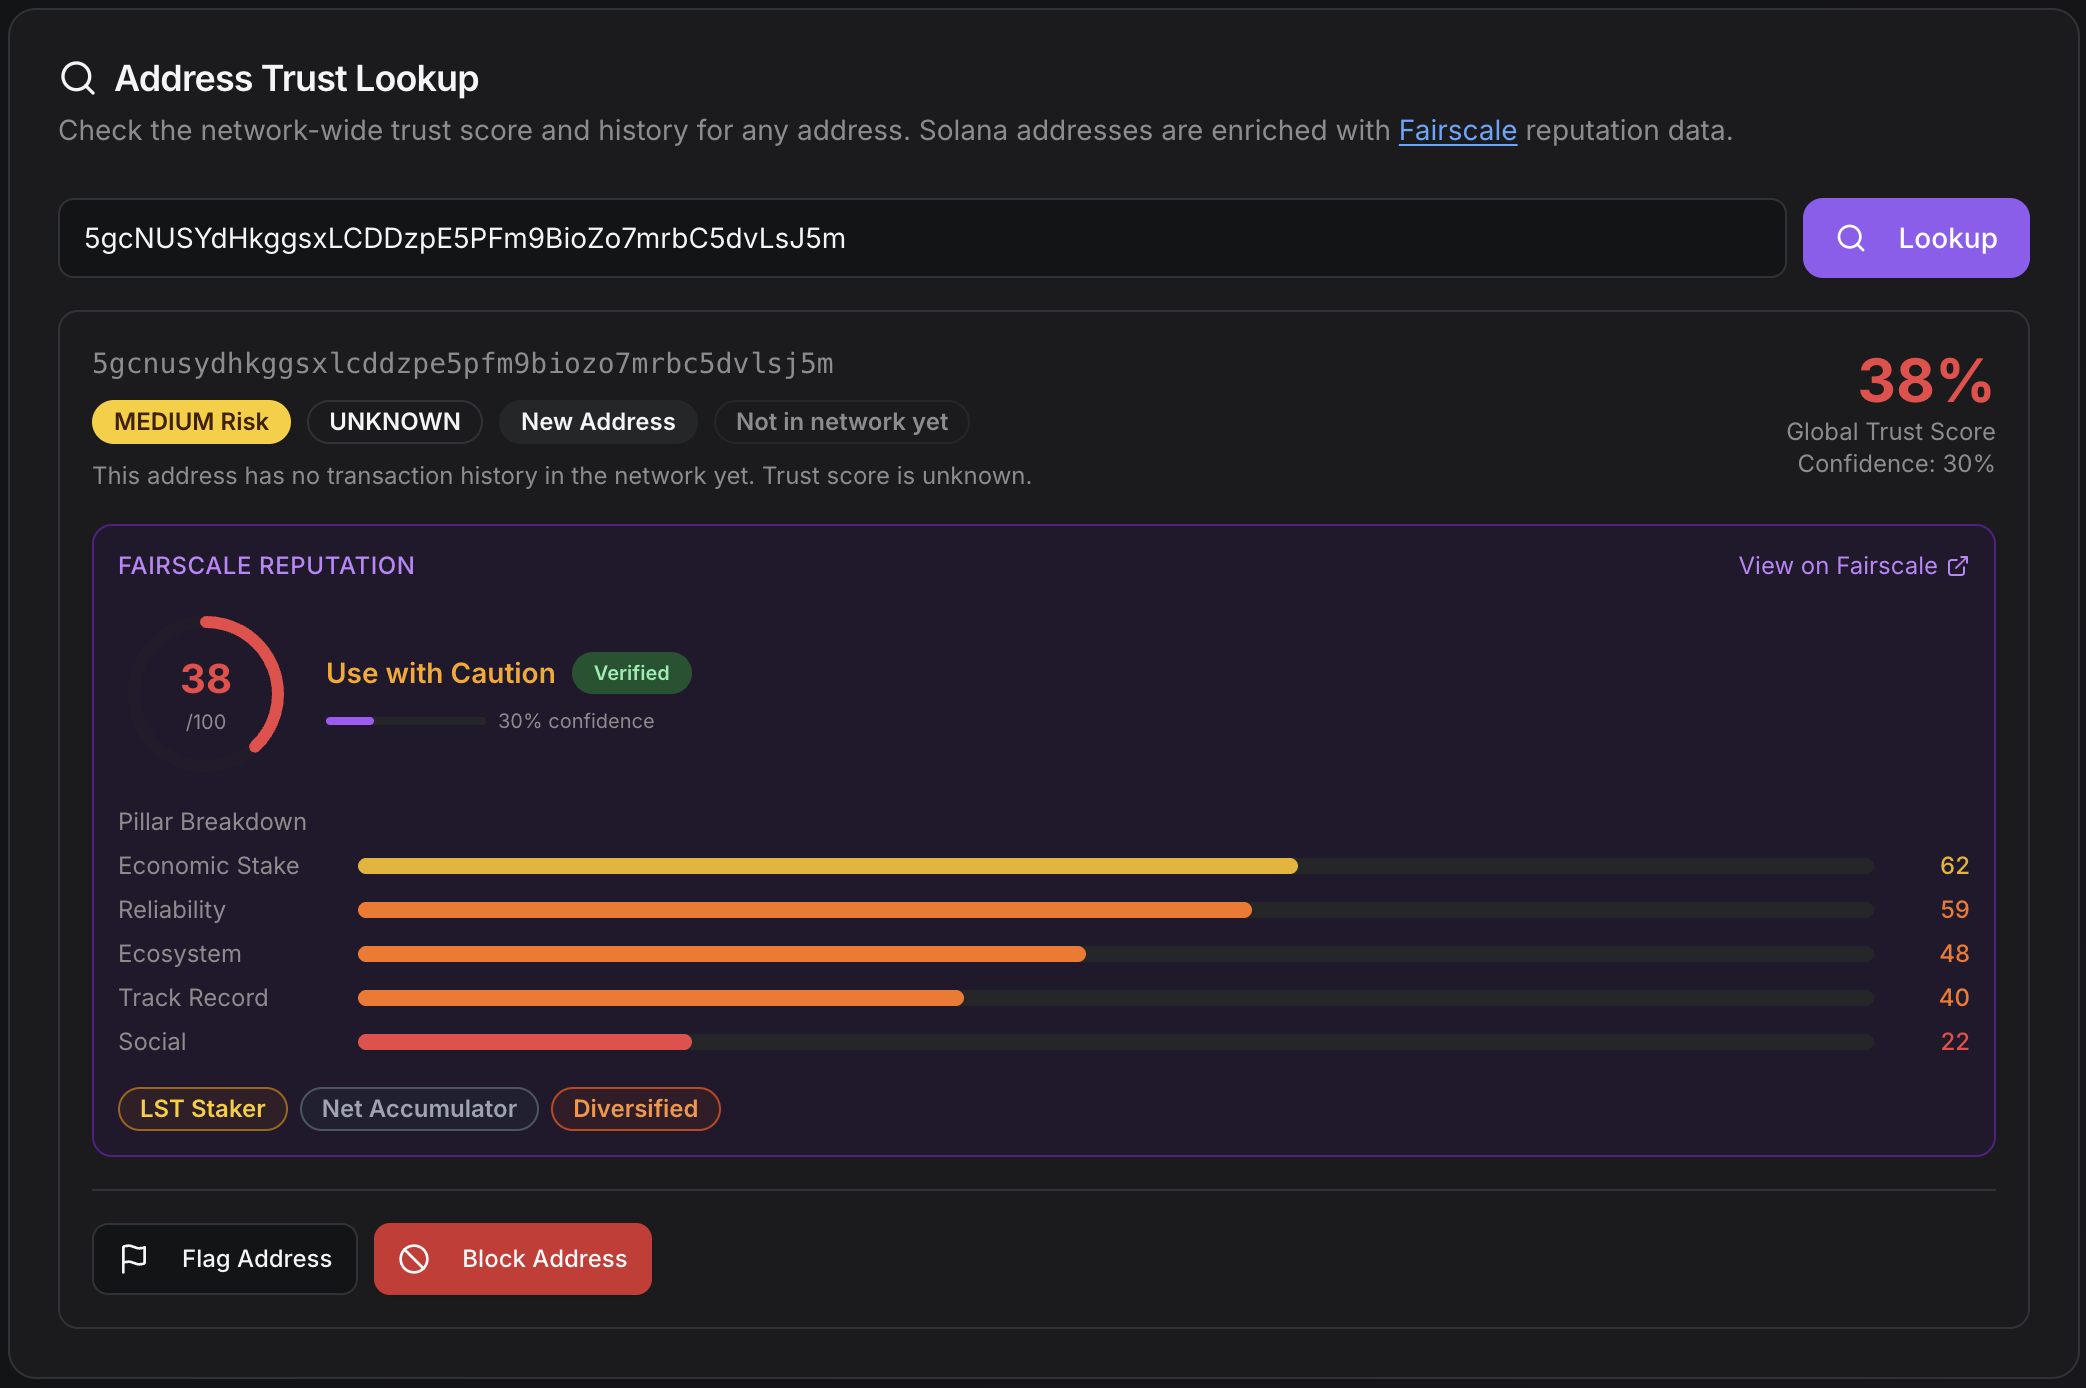The height and width of the screenshot is (1388, 2086).
Task: Click the Ecosystem label
Action: click(180, 954)
